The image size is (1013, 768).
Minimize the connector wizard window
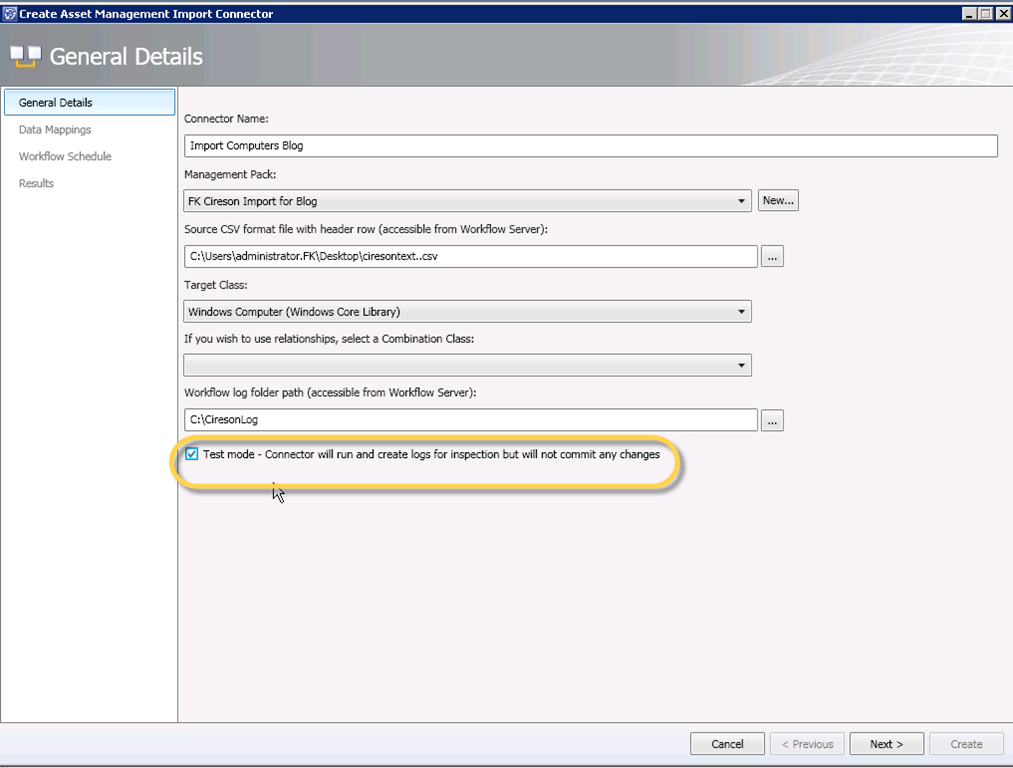(968, 14)
